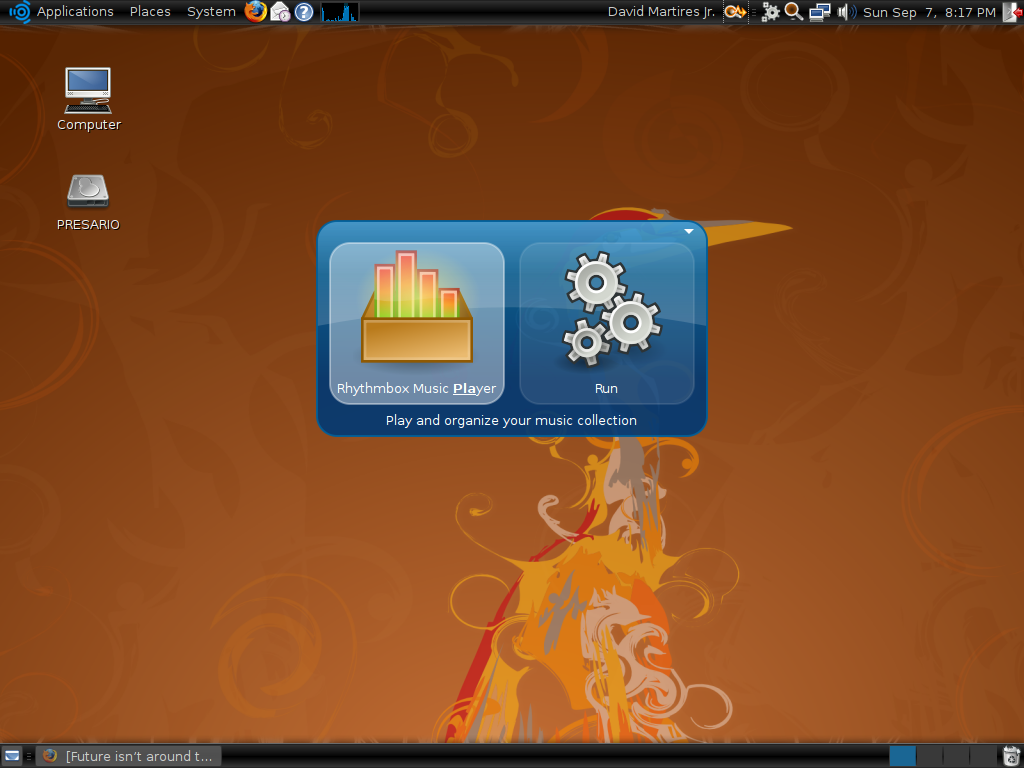This screenshot has height=768, width=1024.
Task: Click the logout icon at top right
Action: 1014,12
